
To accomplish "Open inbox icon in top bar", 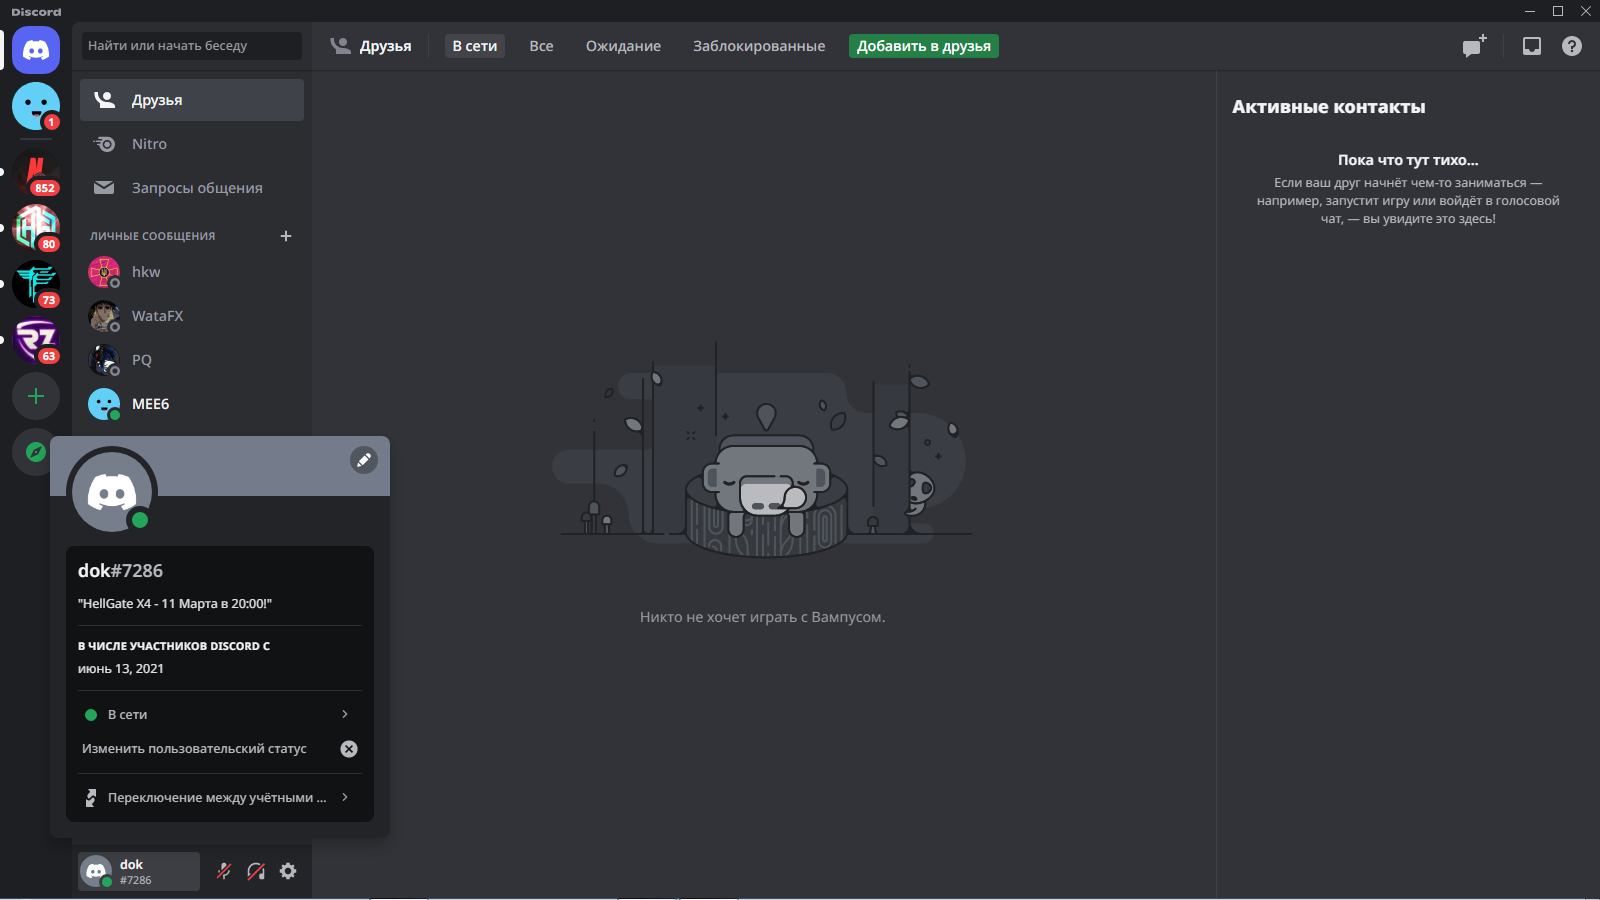I will tap(1532, 46).
